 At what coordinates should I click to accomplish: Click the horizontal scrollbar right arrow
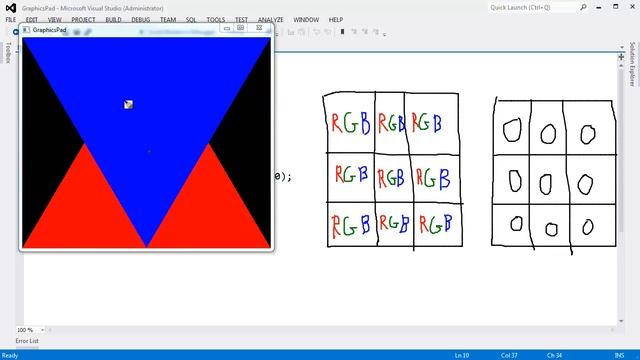point(612,329)
